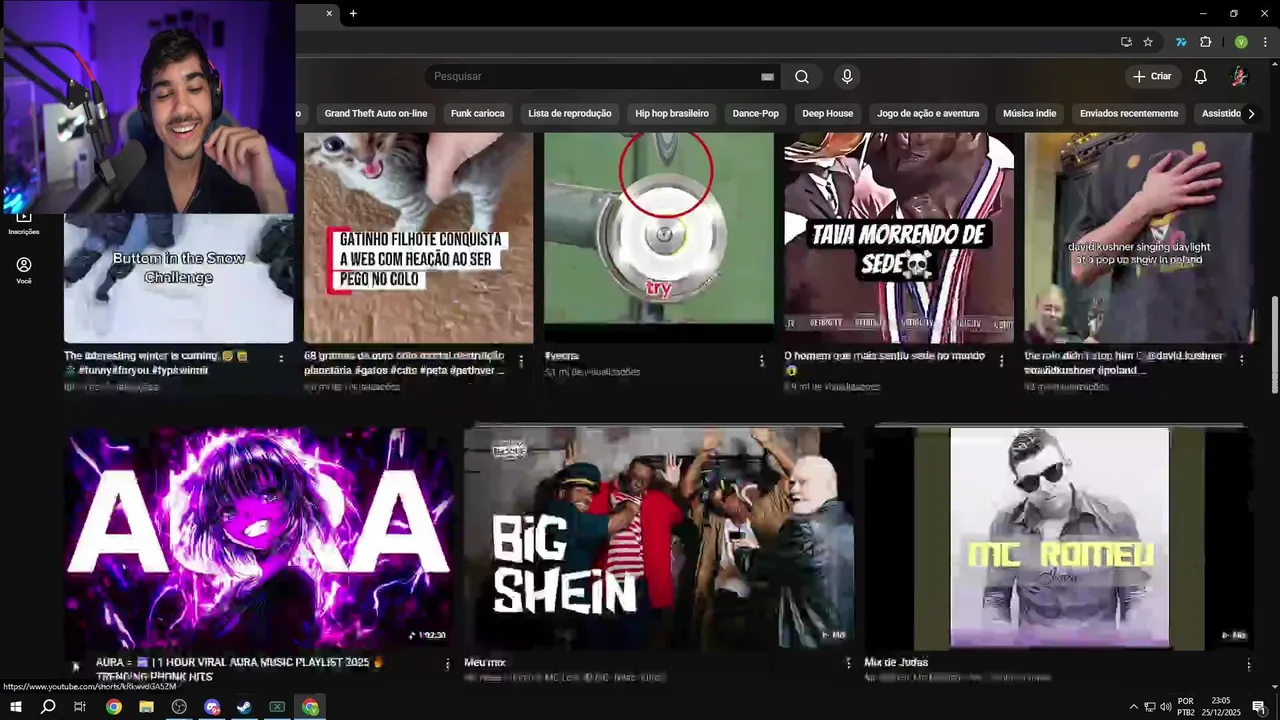Open Inscrições in the sidebar
1280x720 pixels.
(x=24, y=222)
